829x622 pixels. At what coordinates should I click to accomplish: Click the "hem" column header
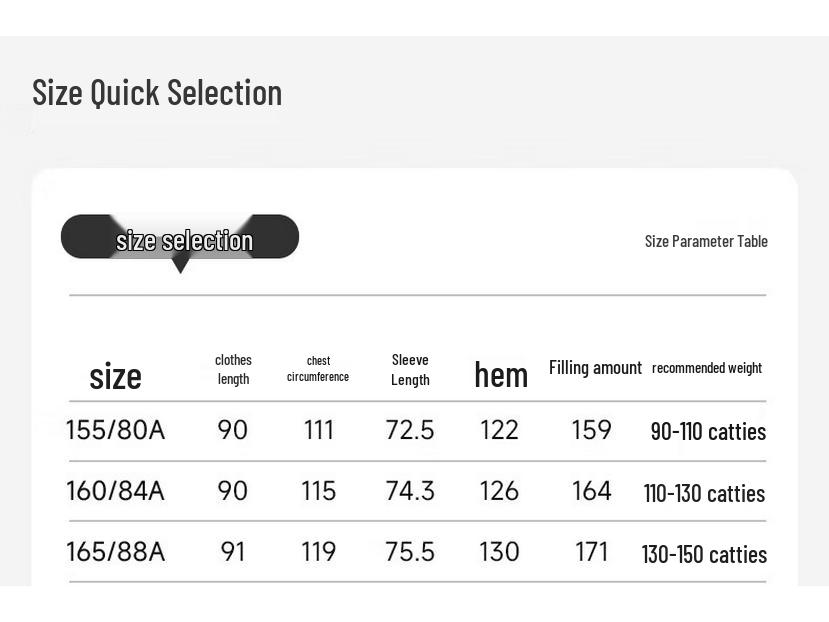pyautogui.click(x=500, y=375)
